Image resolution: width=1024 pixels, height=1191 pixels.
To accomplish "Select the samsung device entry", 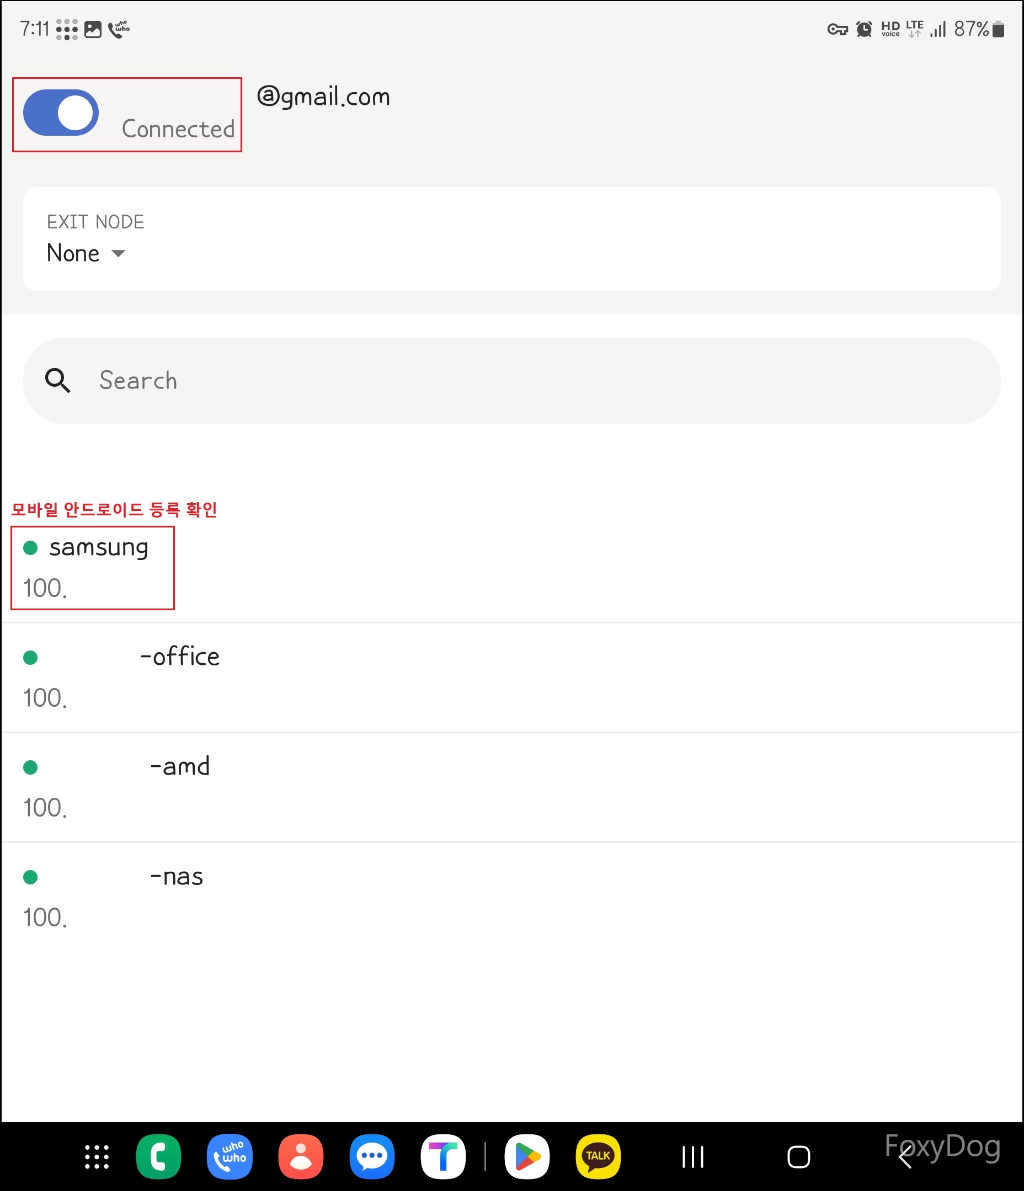I will click(x=511, y=567).
